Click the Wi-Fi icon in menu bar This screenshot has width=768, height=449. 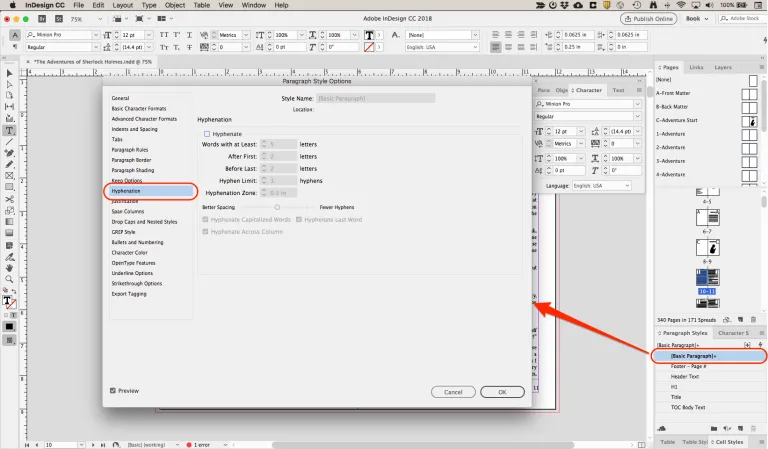coord(681,5)
